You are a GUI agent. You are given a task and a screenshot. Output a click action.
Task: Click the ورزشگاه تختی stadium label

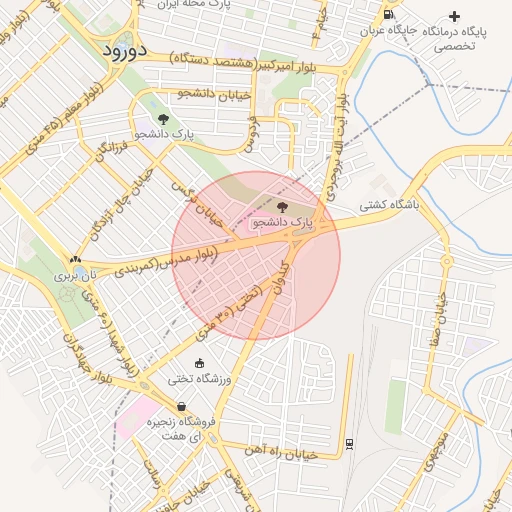199,380
